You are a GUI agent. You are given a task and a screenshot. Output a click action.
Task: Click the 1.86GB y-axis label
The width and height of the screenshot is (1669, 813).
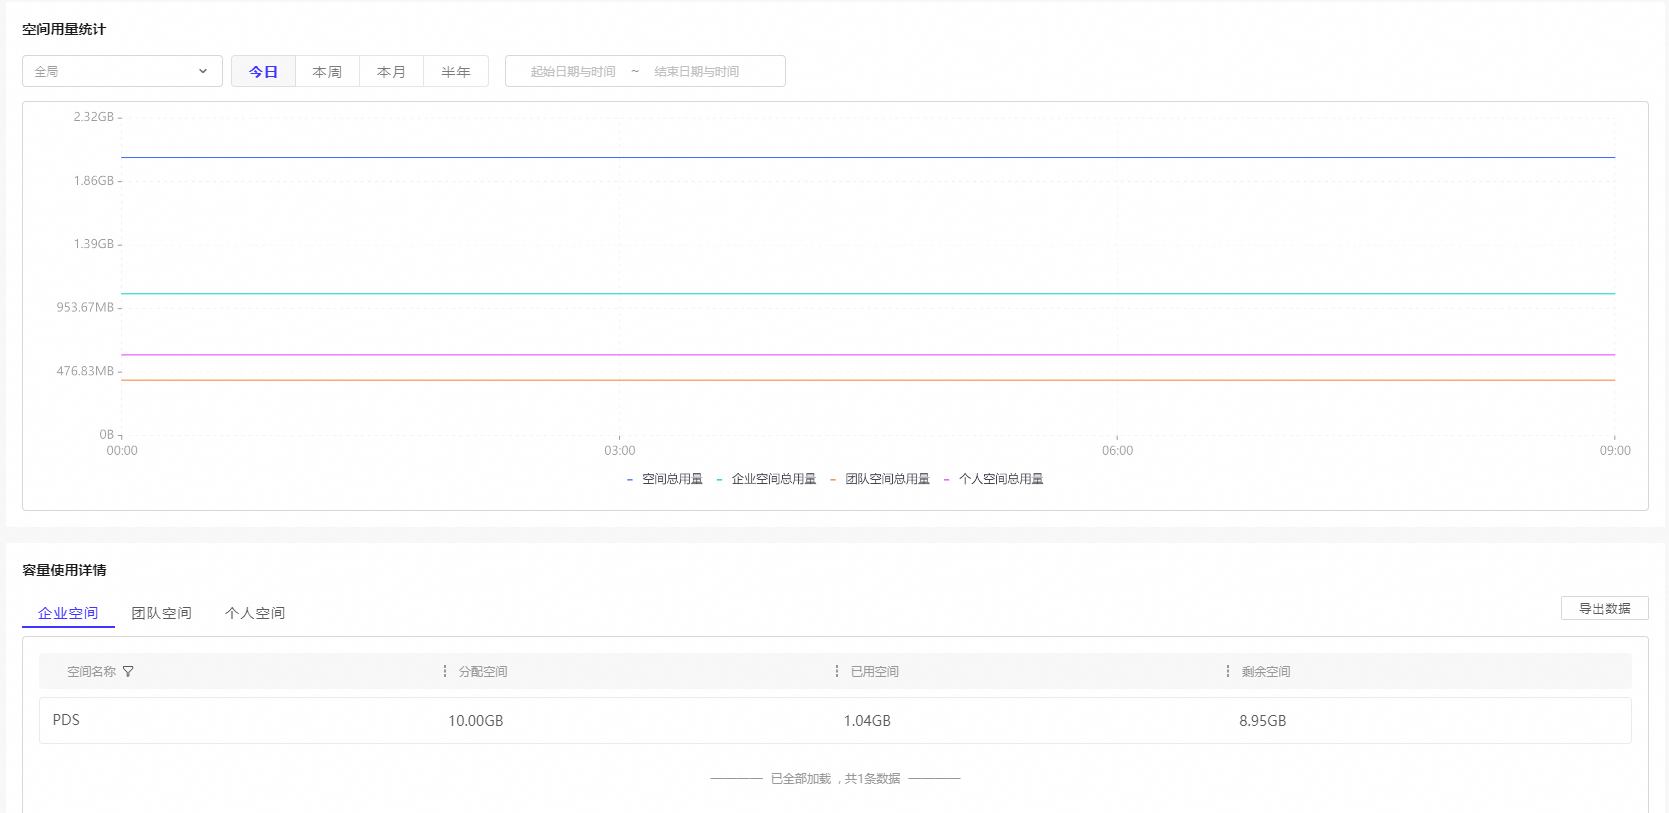[94, 181]
